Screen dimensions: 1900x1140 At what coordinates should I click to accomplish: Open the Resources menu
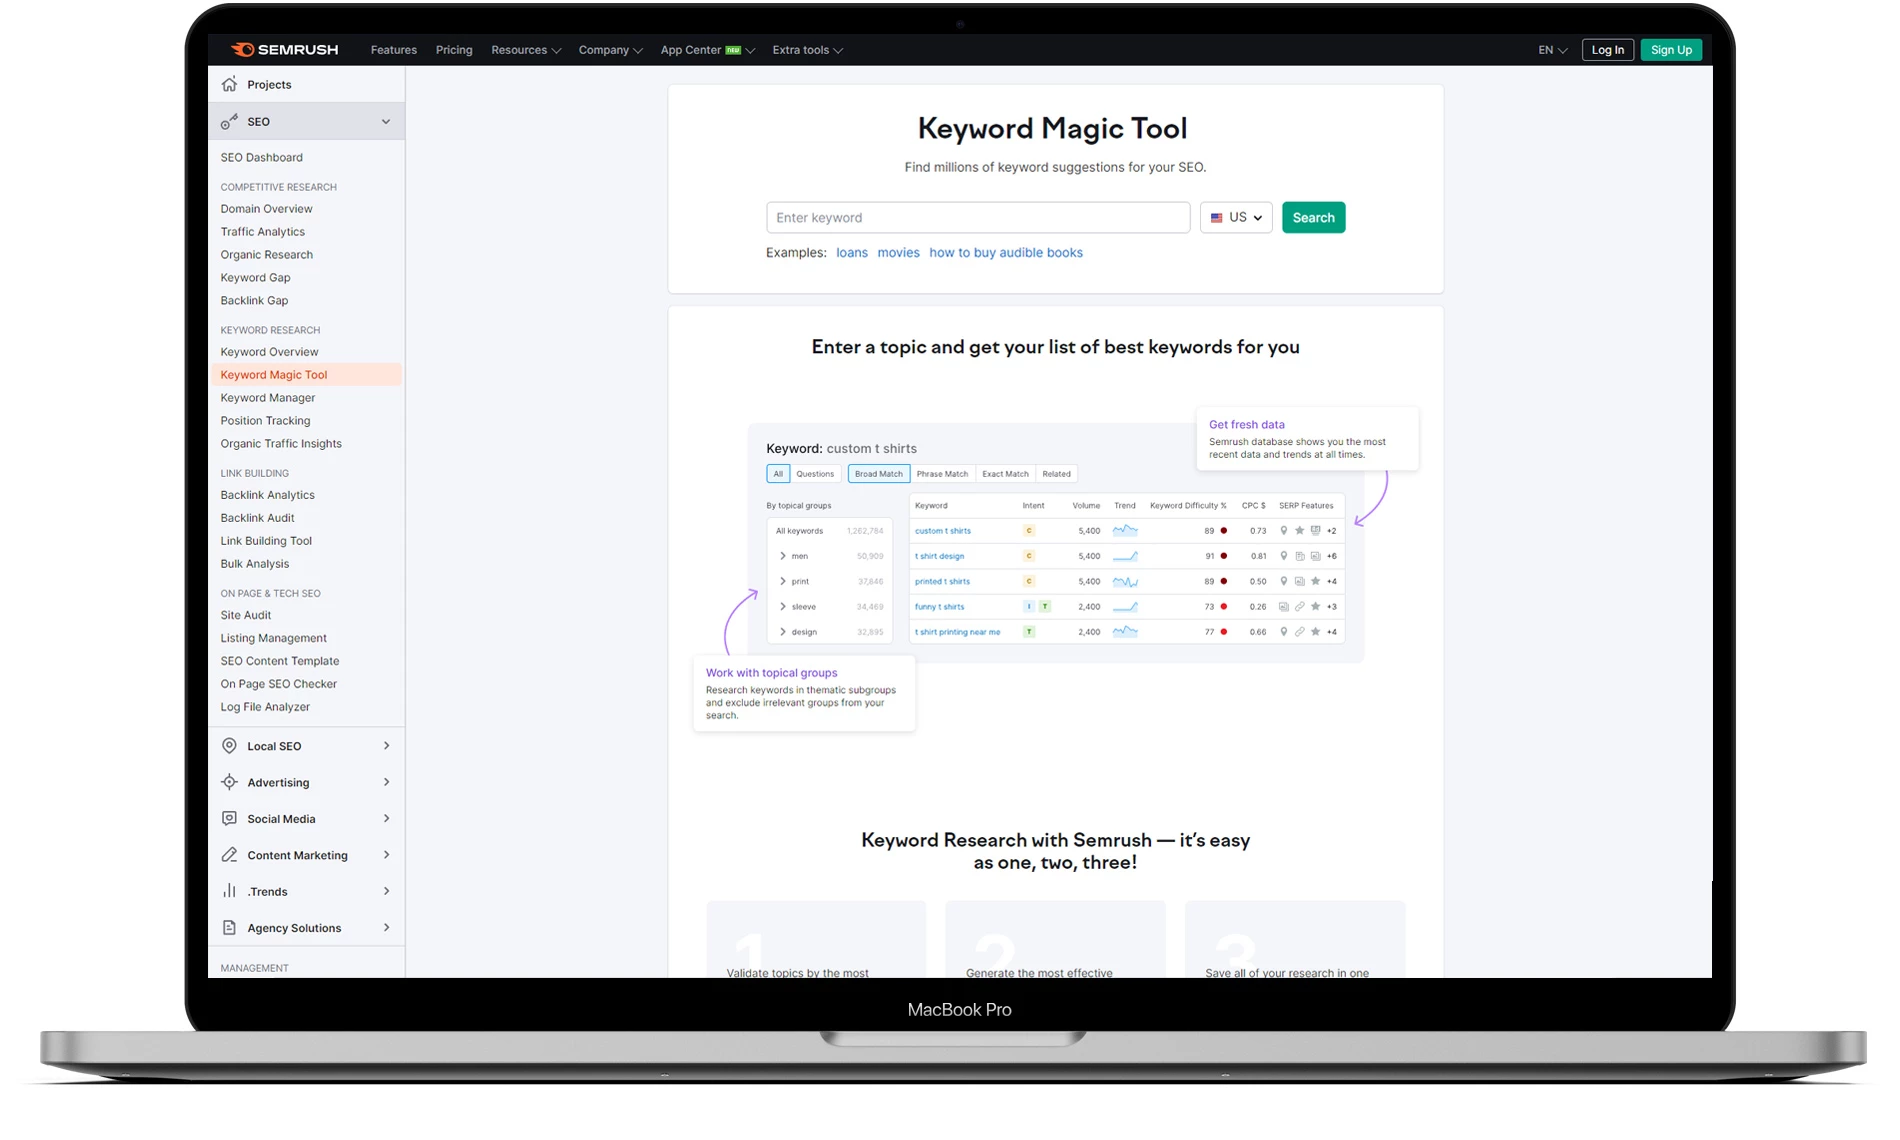point(526,50)
